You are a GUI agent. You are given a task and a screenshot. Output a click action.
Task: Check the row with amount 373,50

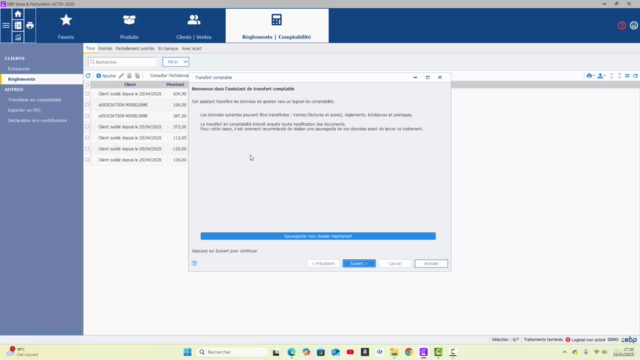click(x=87, y=127)
